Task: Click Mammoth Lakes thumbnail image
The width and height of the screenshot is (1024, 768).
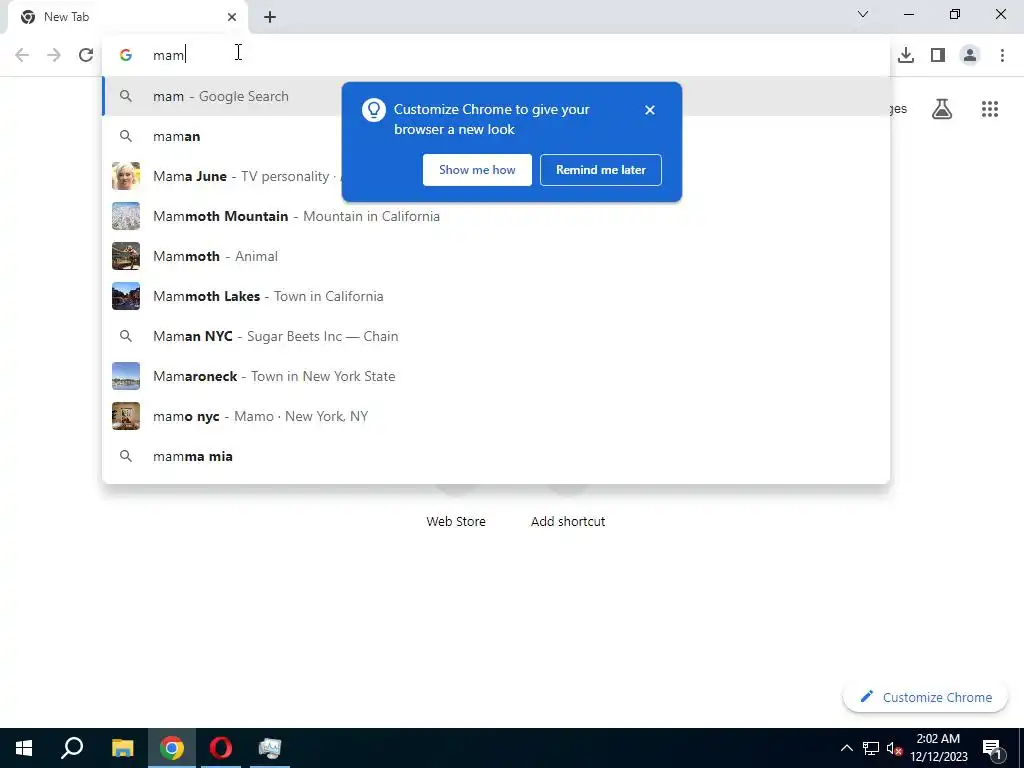Action: (x=126, y=296)
